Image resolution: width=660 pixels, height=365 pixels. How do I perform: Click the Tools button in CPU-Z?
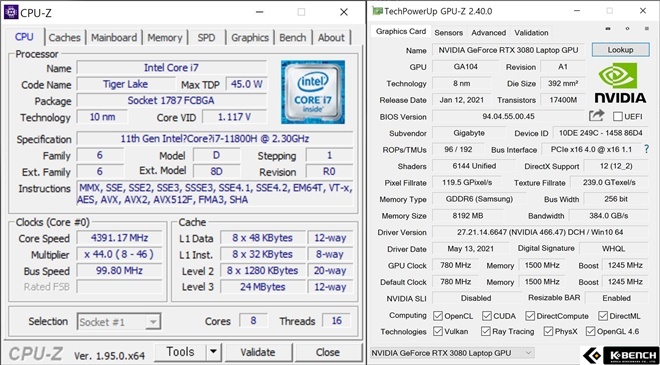180,352
